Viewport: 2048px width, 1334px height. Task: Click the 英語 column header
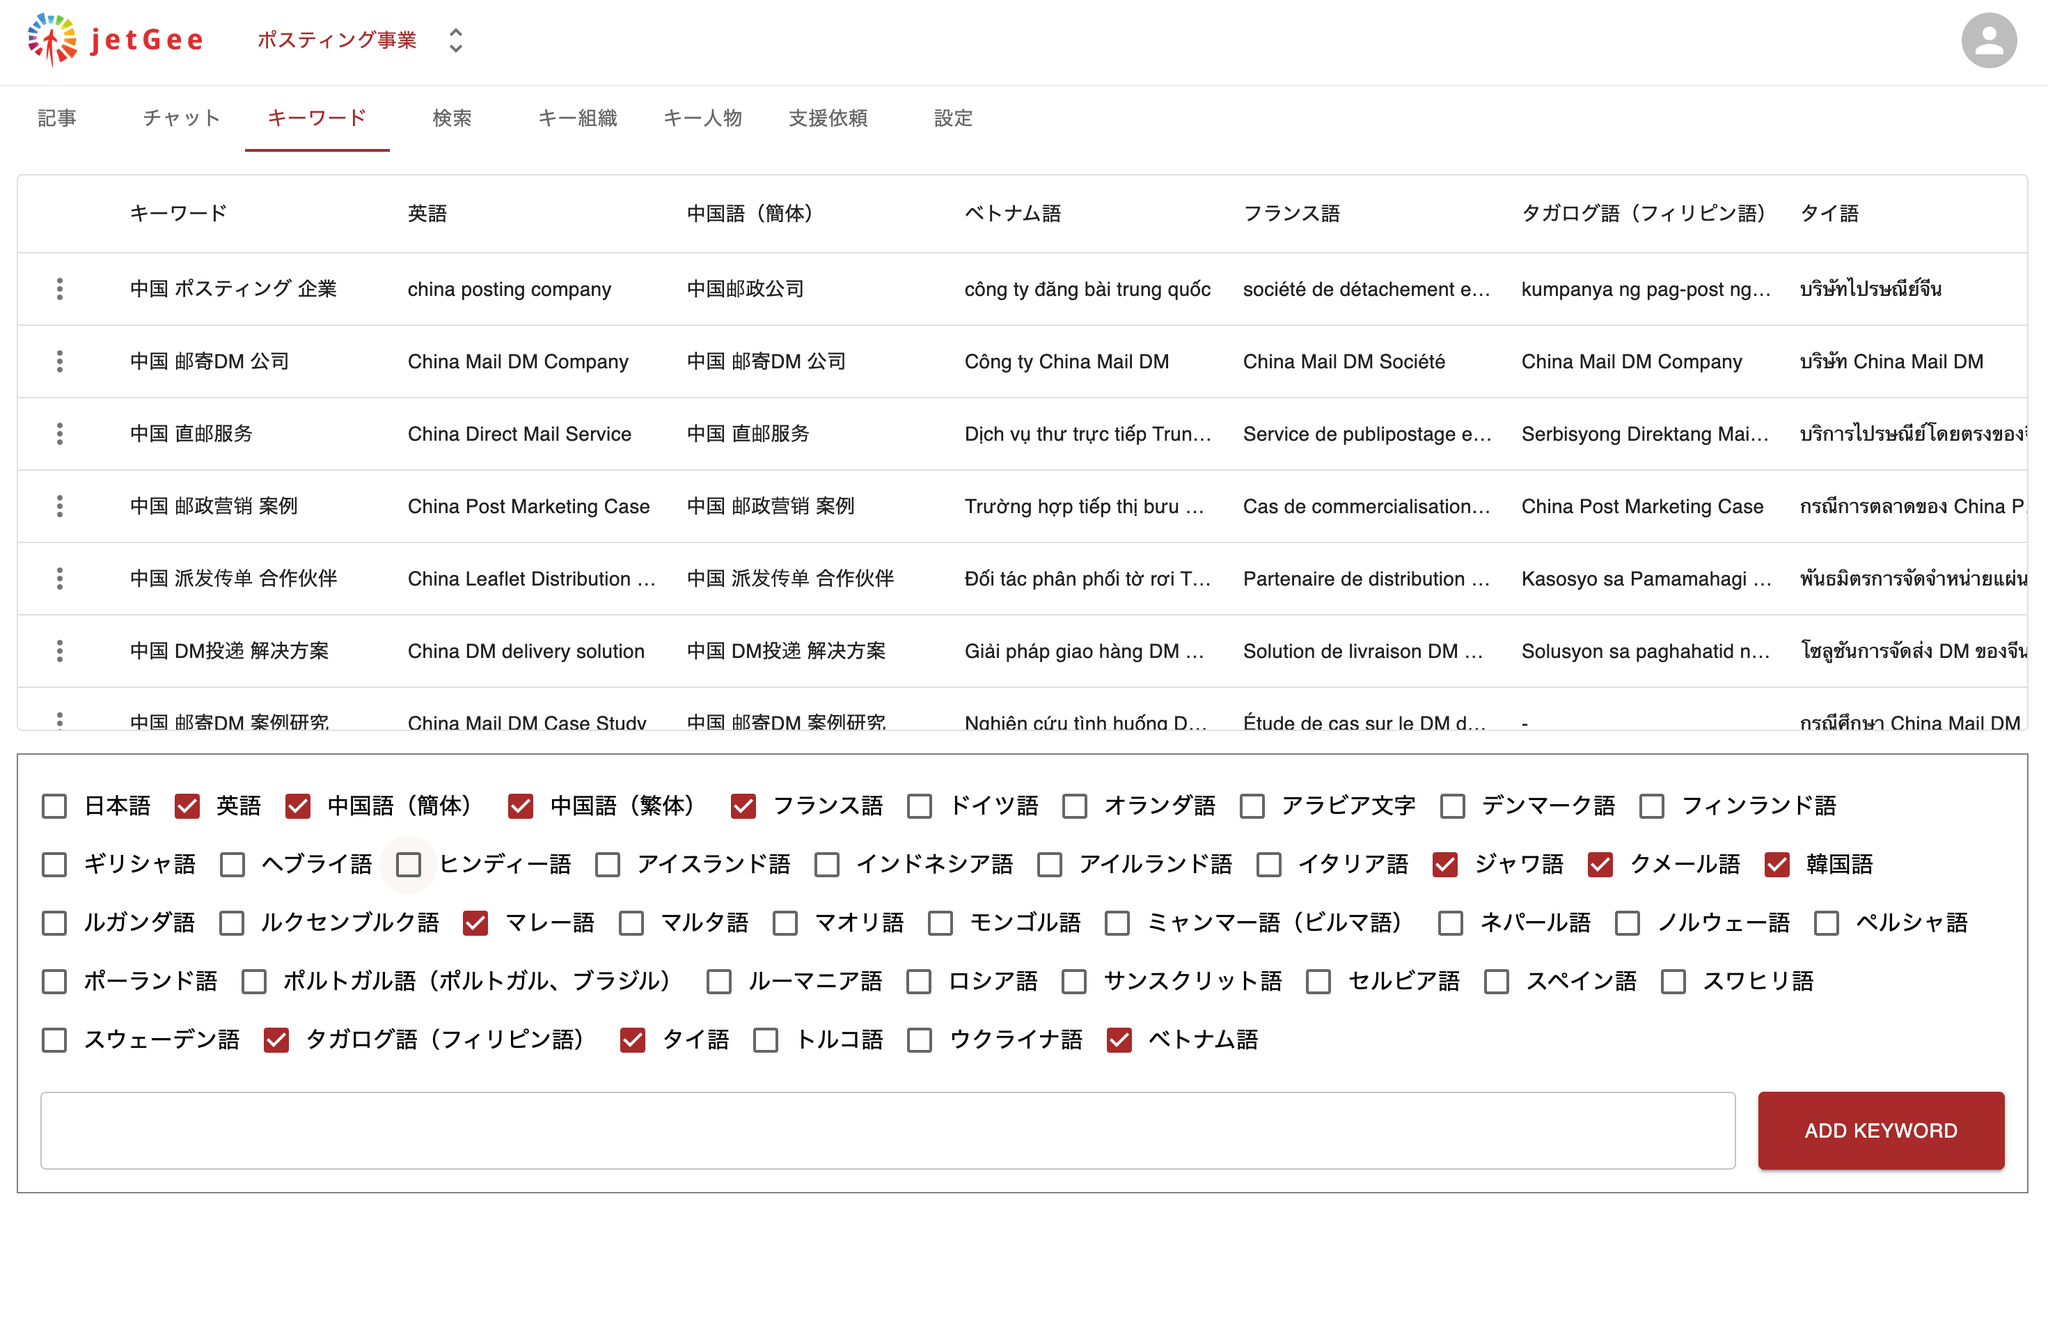[x=427, y=213]
